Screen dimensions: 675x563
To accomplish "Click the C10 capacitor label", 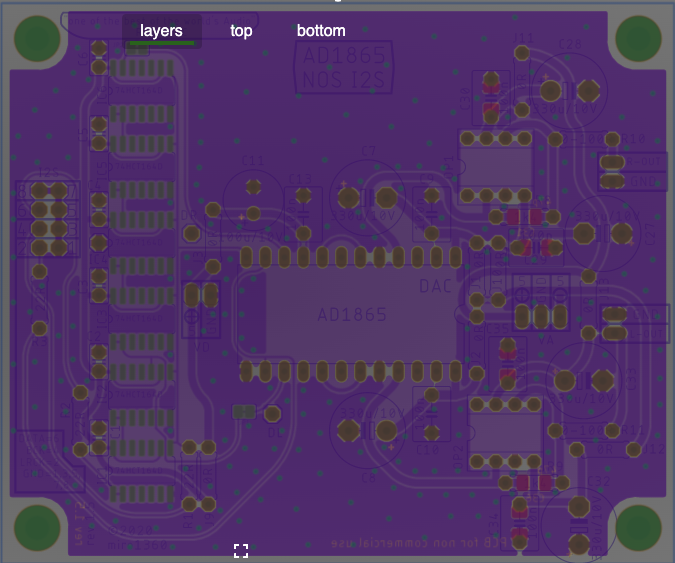I will pyautogui.click(x=428, y=450).
